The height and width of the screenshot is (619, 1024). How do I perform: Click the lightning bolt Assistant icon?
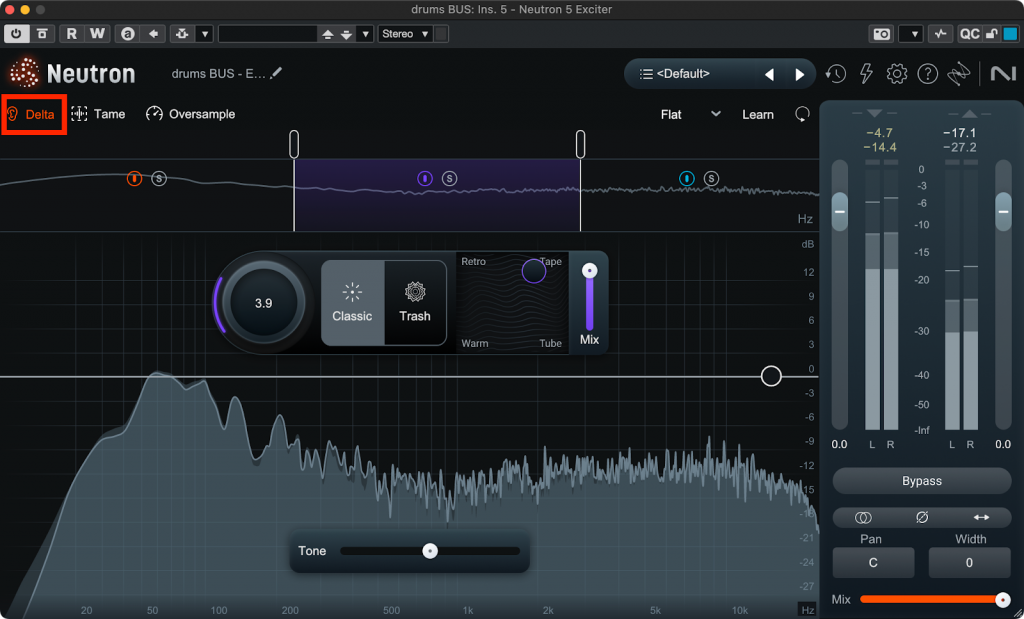click(x=866, y=74)
